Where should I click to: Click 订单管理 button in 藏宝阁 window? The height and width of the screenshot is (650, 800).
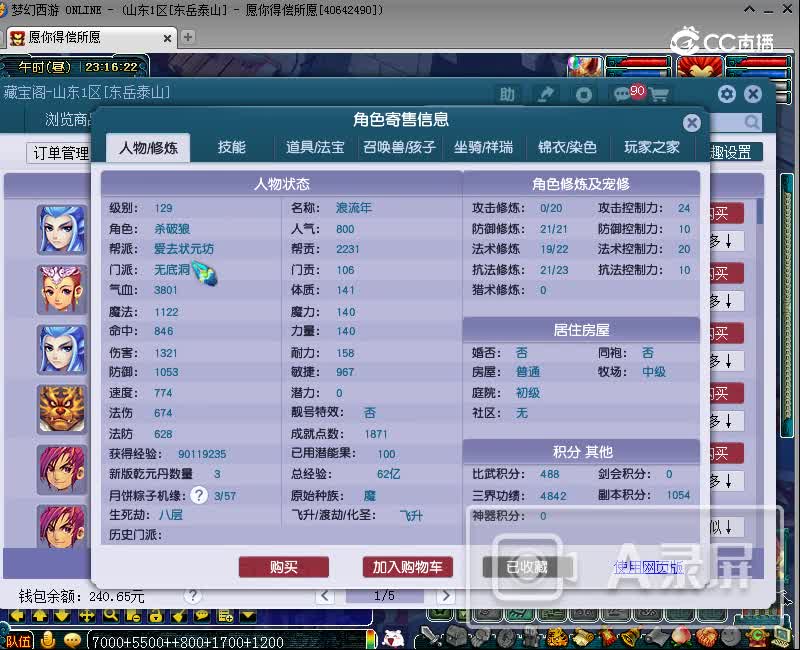point(60,153)
